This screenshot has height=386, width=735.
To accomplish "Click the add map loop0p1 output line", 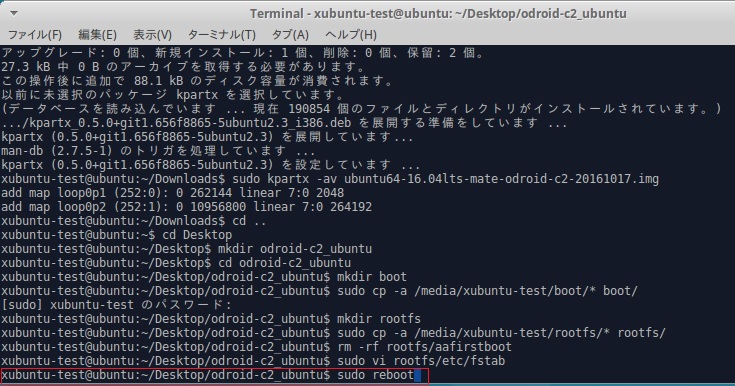I will point(172,193).
